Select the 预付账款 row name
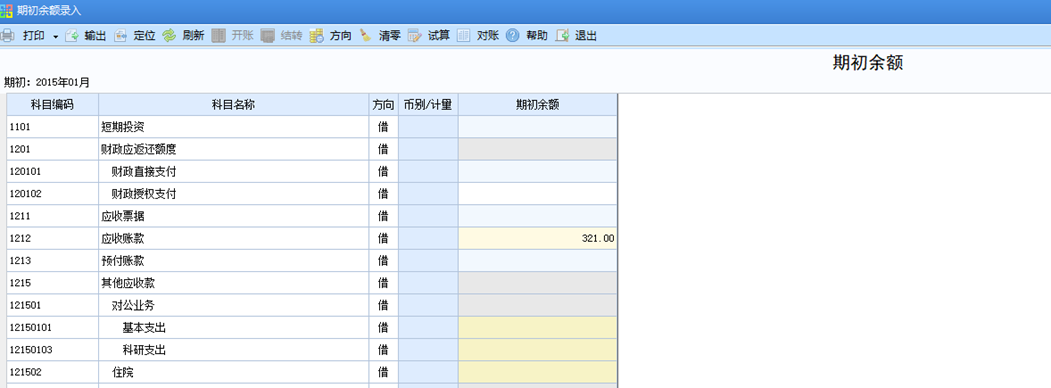This screenshot has width=1051, height=388. pyautogui.click(x=123, y=261)
